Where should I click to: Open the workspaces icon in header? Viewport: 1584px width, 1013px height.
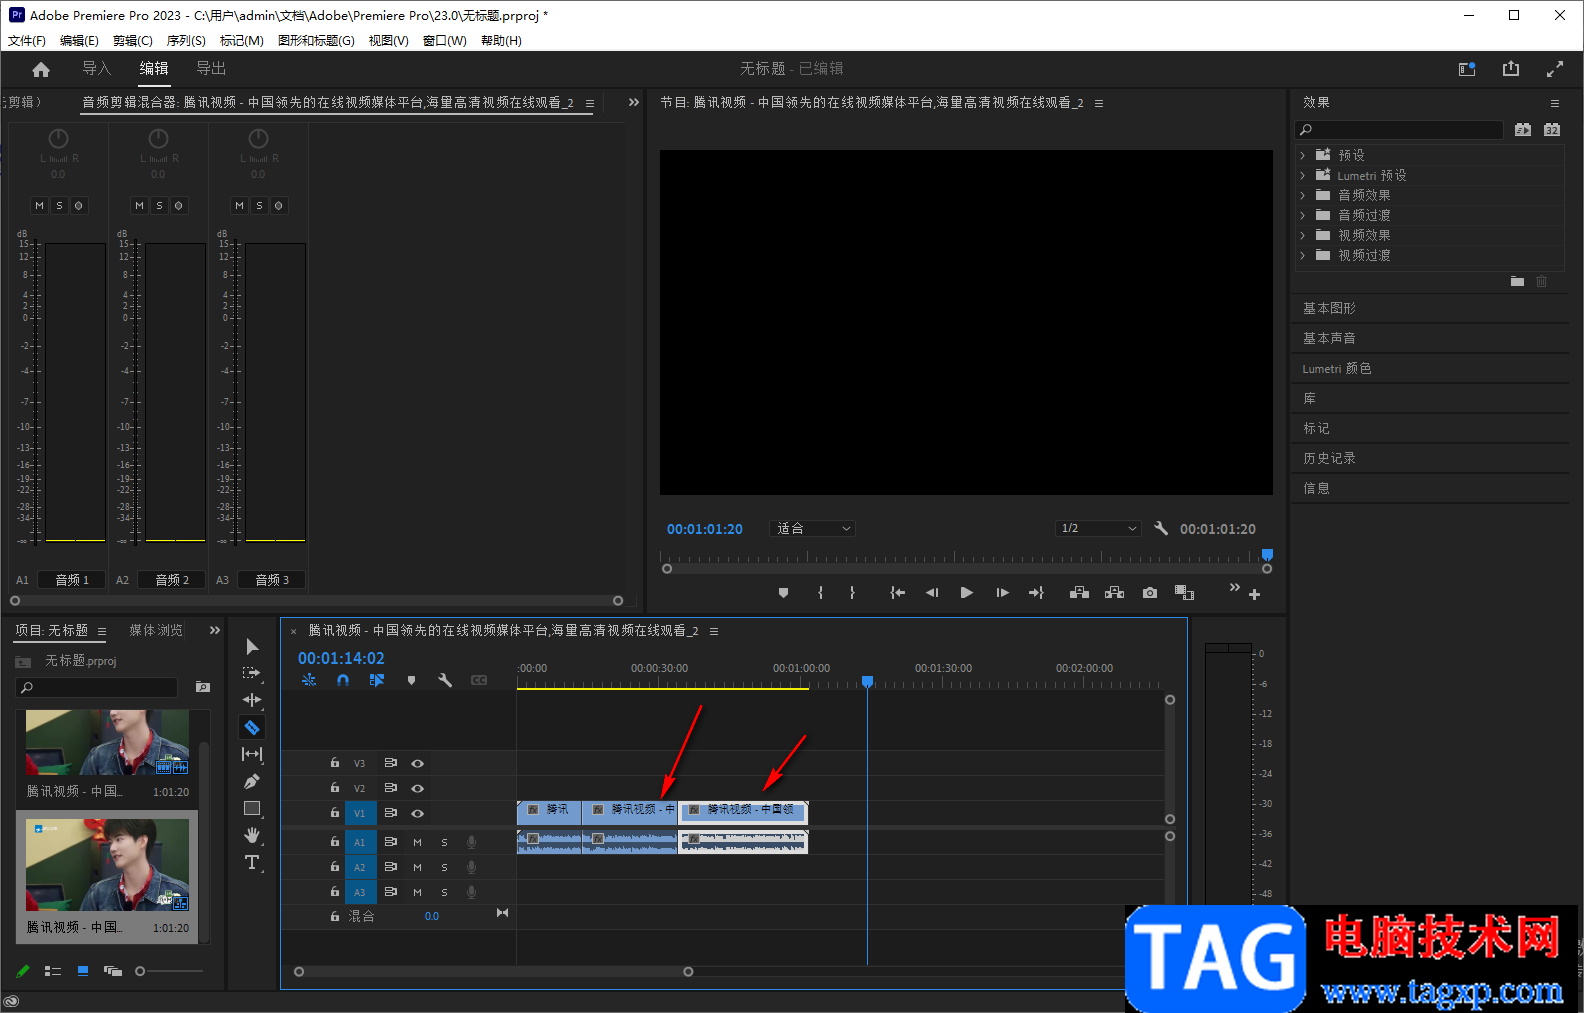[1467, 69]
